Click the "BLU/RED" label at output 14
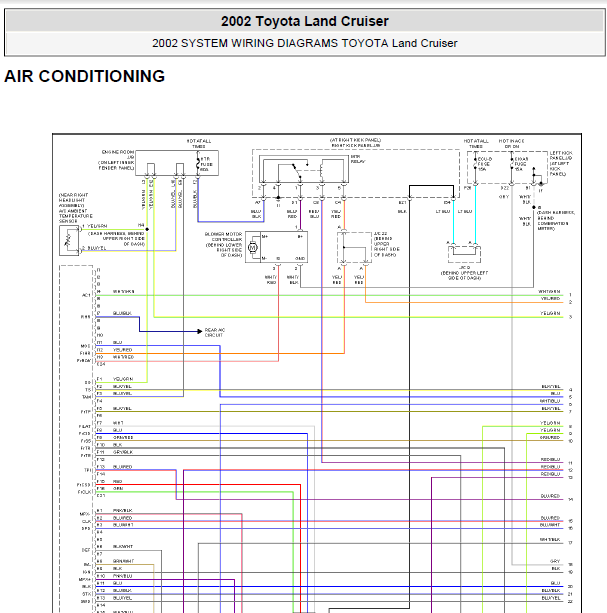The width and height of the screenshot is (607, 613). 550,496
